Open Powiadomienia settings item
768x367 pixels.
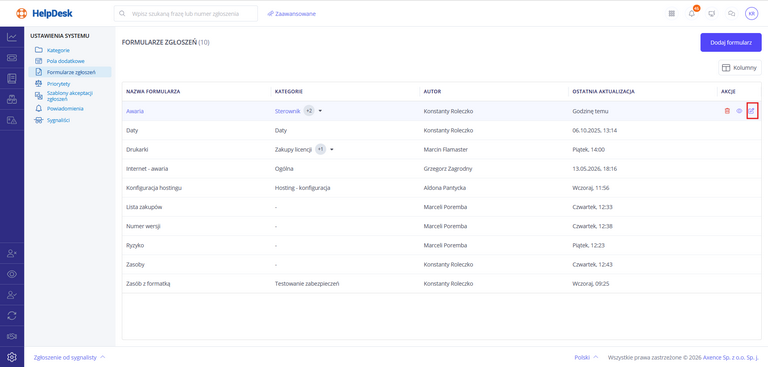point(65,108)
